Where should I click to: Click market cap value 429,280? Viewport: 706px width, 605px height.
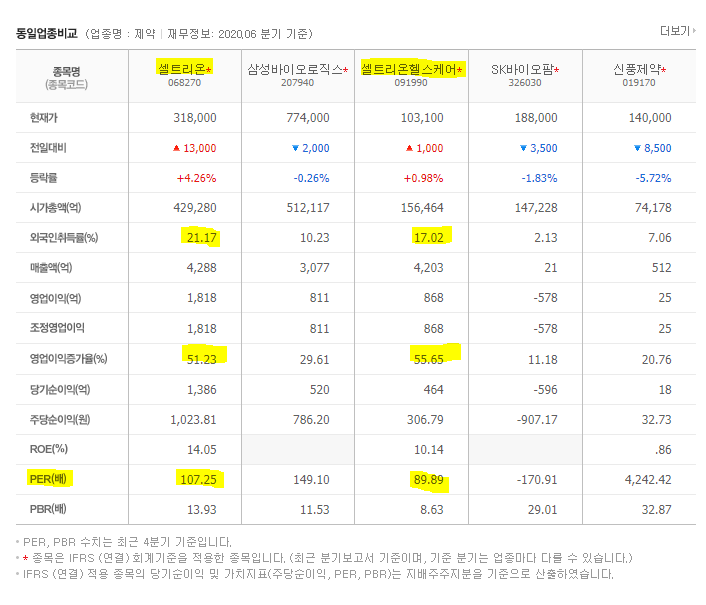195,208
